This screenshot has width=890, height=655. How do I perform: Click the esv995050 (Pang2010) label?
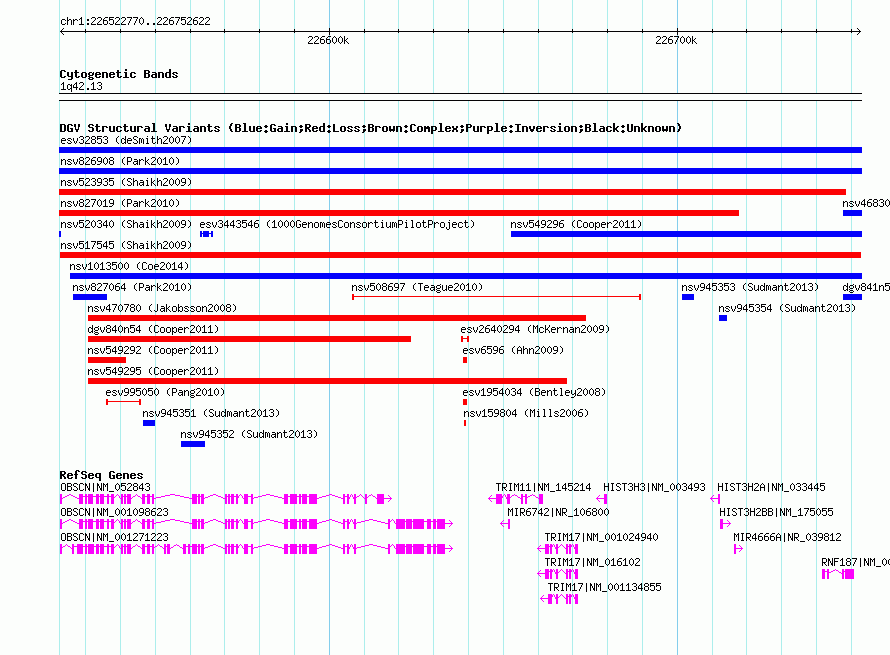pyautogui.click(x=165, y=392)
